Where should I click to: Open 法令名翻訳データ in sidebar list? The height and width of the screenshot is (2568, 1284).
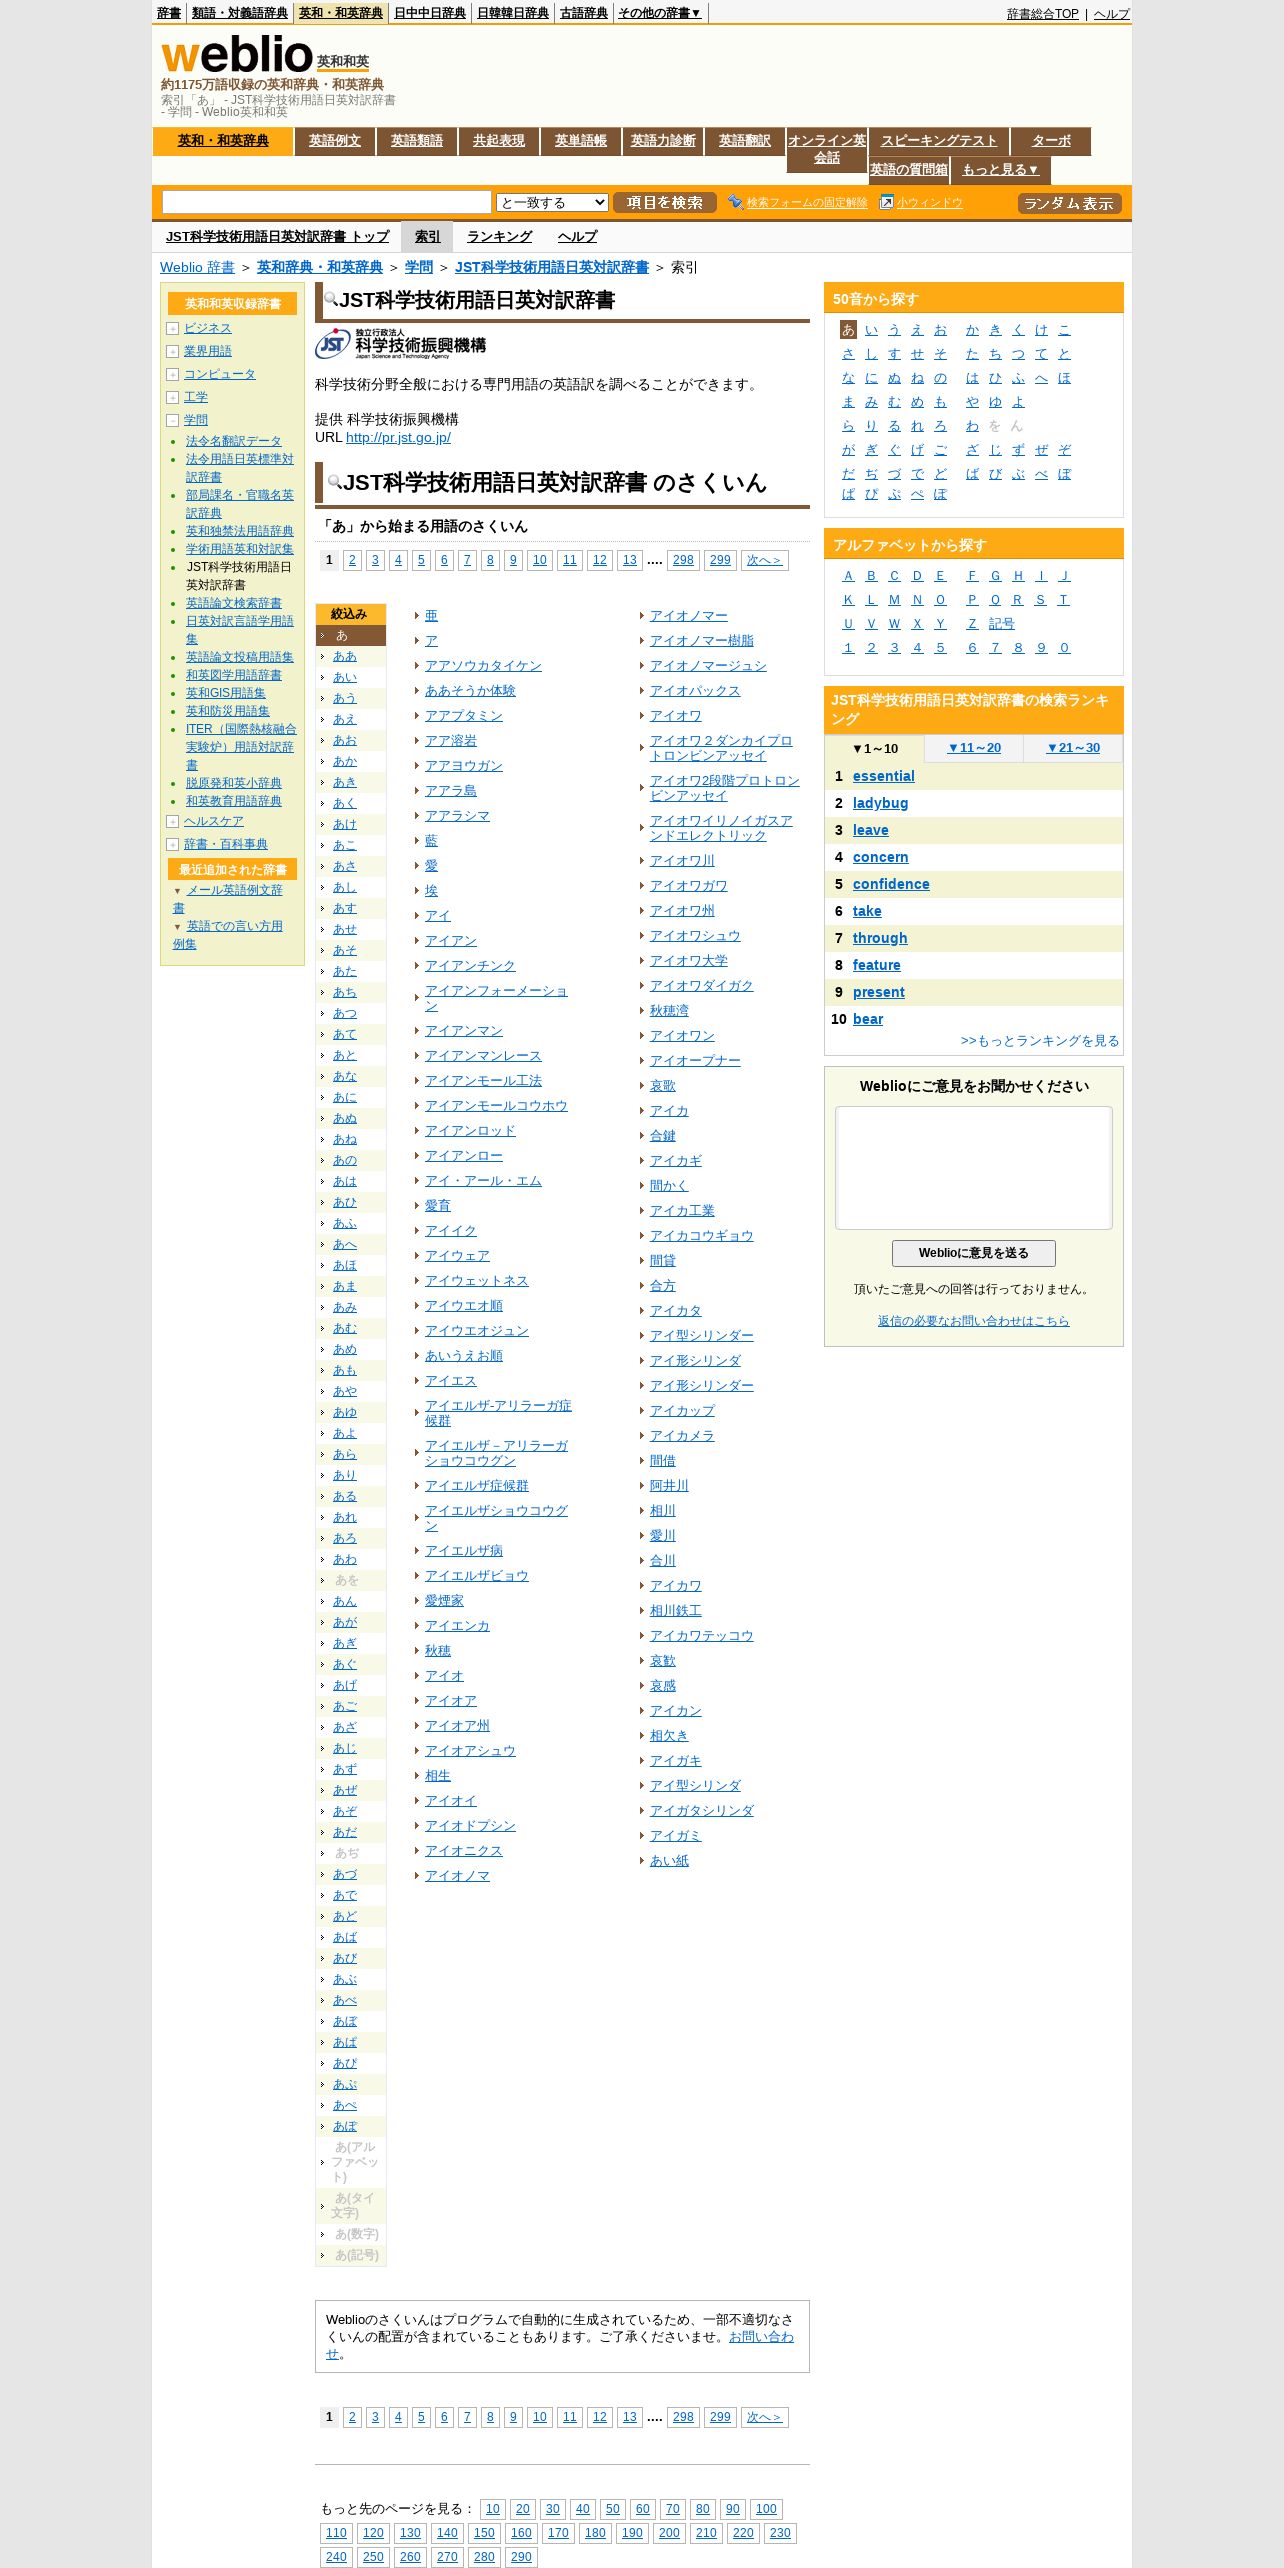click(x=234, y=441)
